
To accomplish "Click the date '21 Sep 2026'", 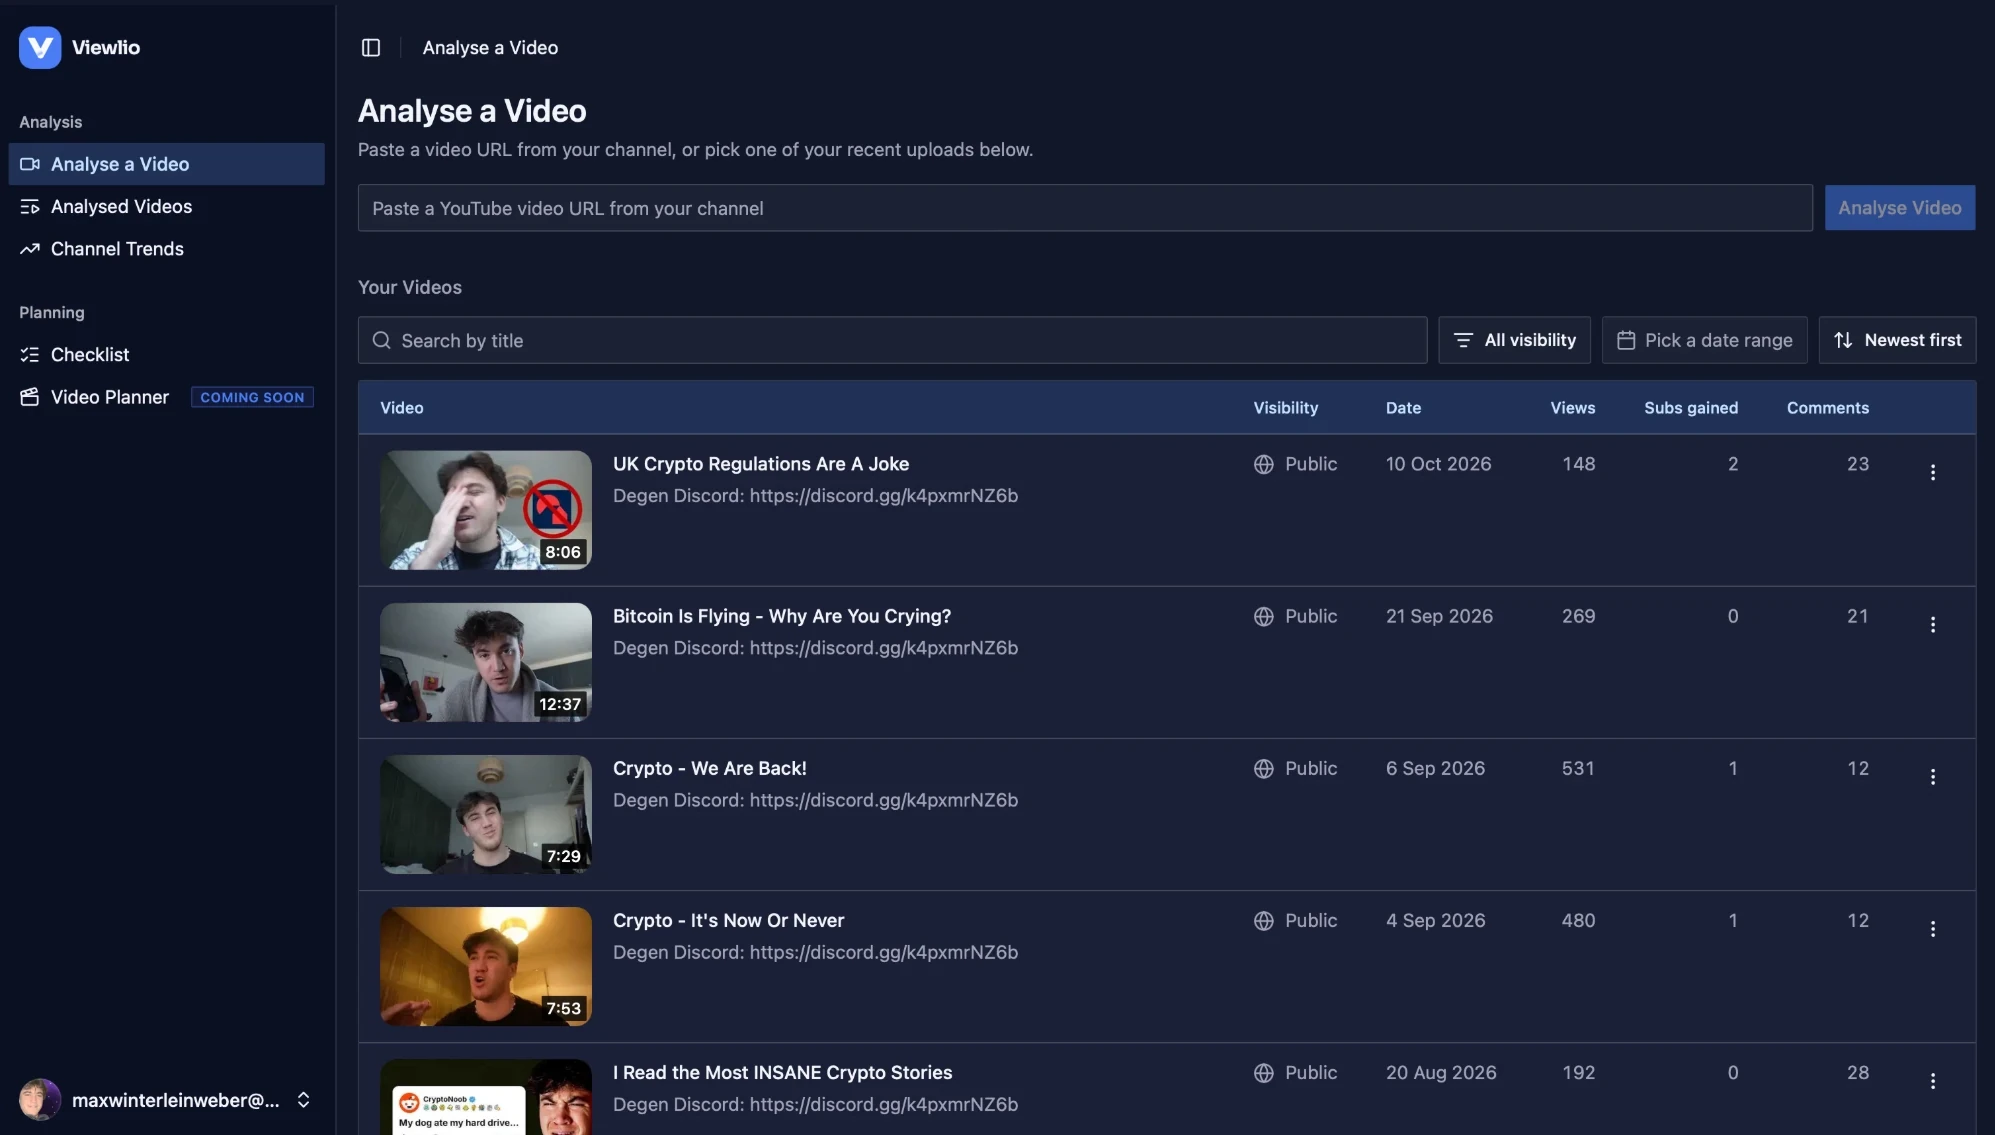I will coord(1439,616).
